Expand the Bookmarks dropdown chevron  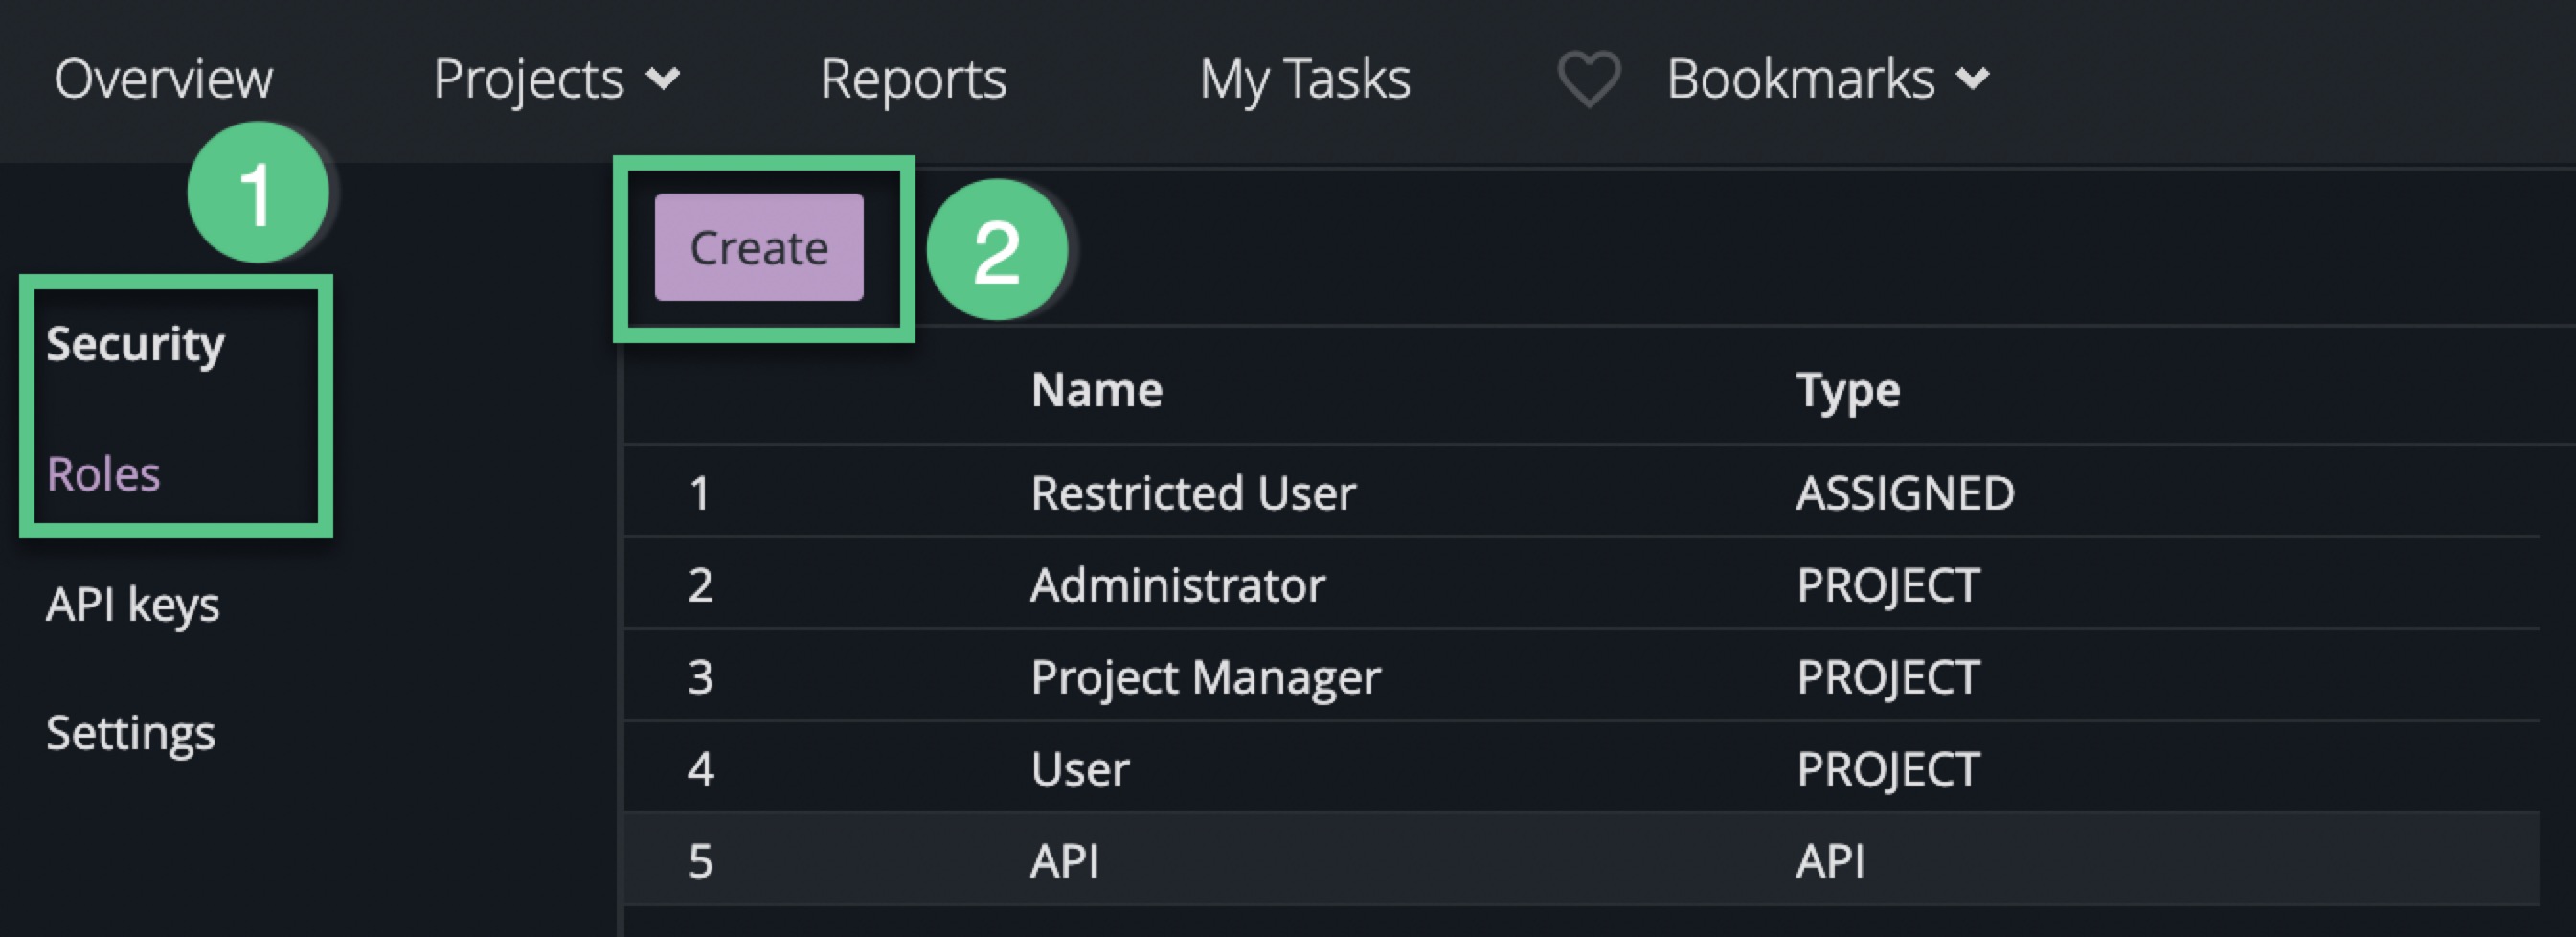1972,79
